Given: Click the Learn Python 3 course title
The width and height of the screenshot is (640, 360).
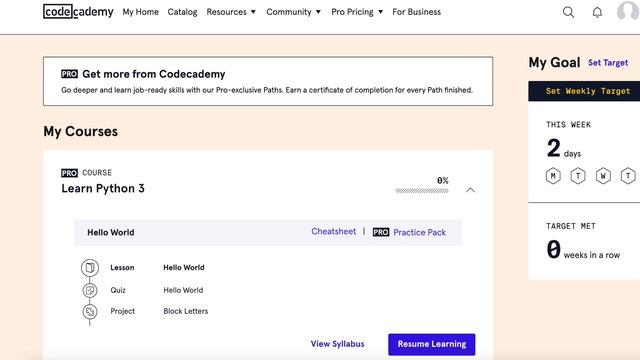Looking at the screenshot, I should [x=103, y=189].
